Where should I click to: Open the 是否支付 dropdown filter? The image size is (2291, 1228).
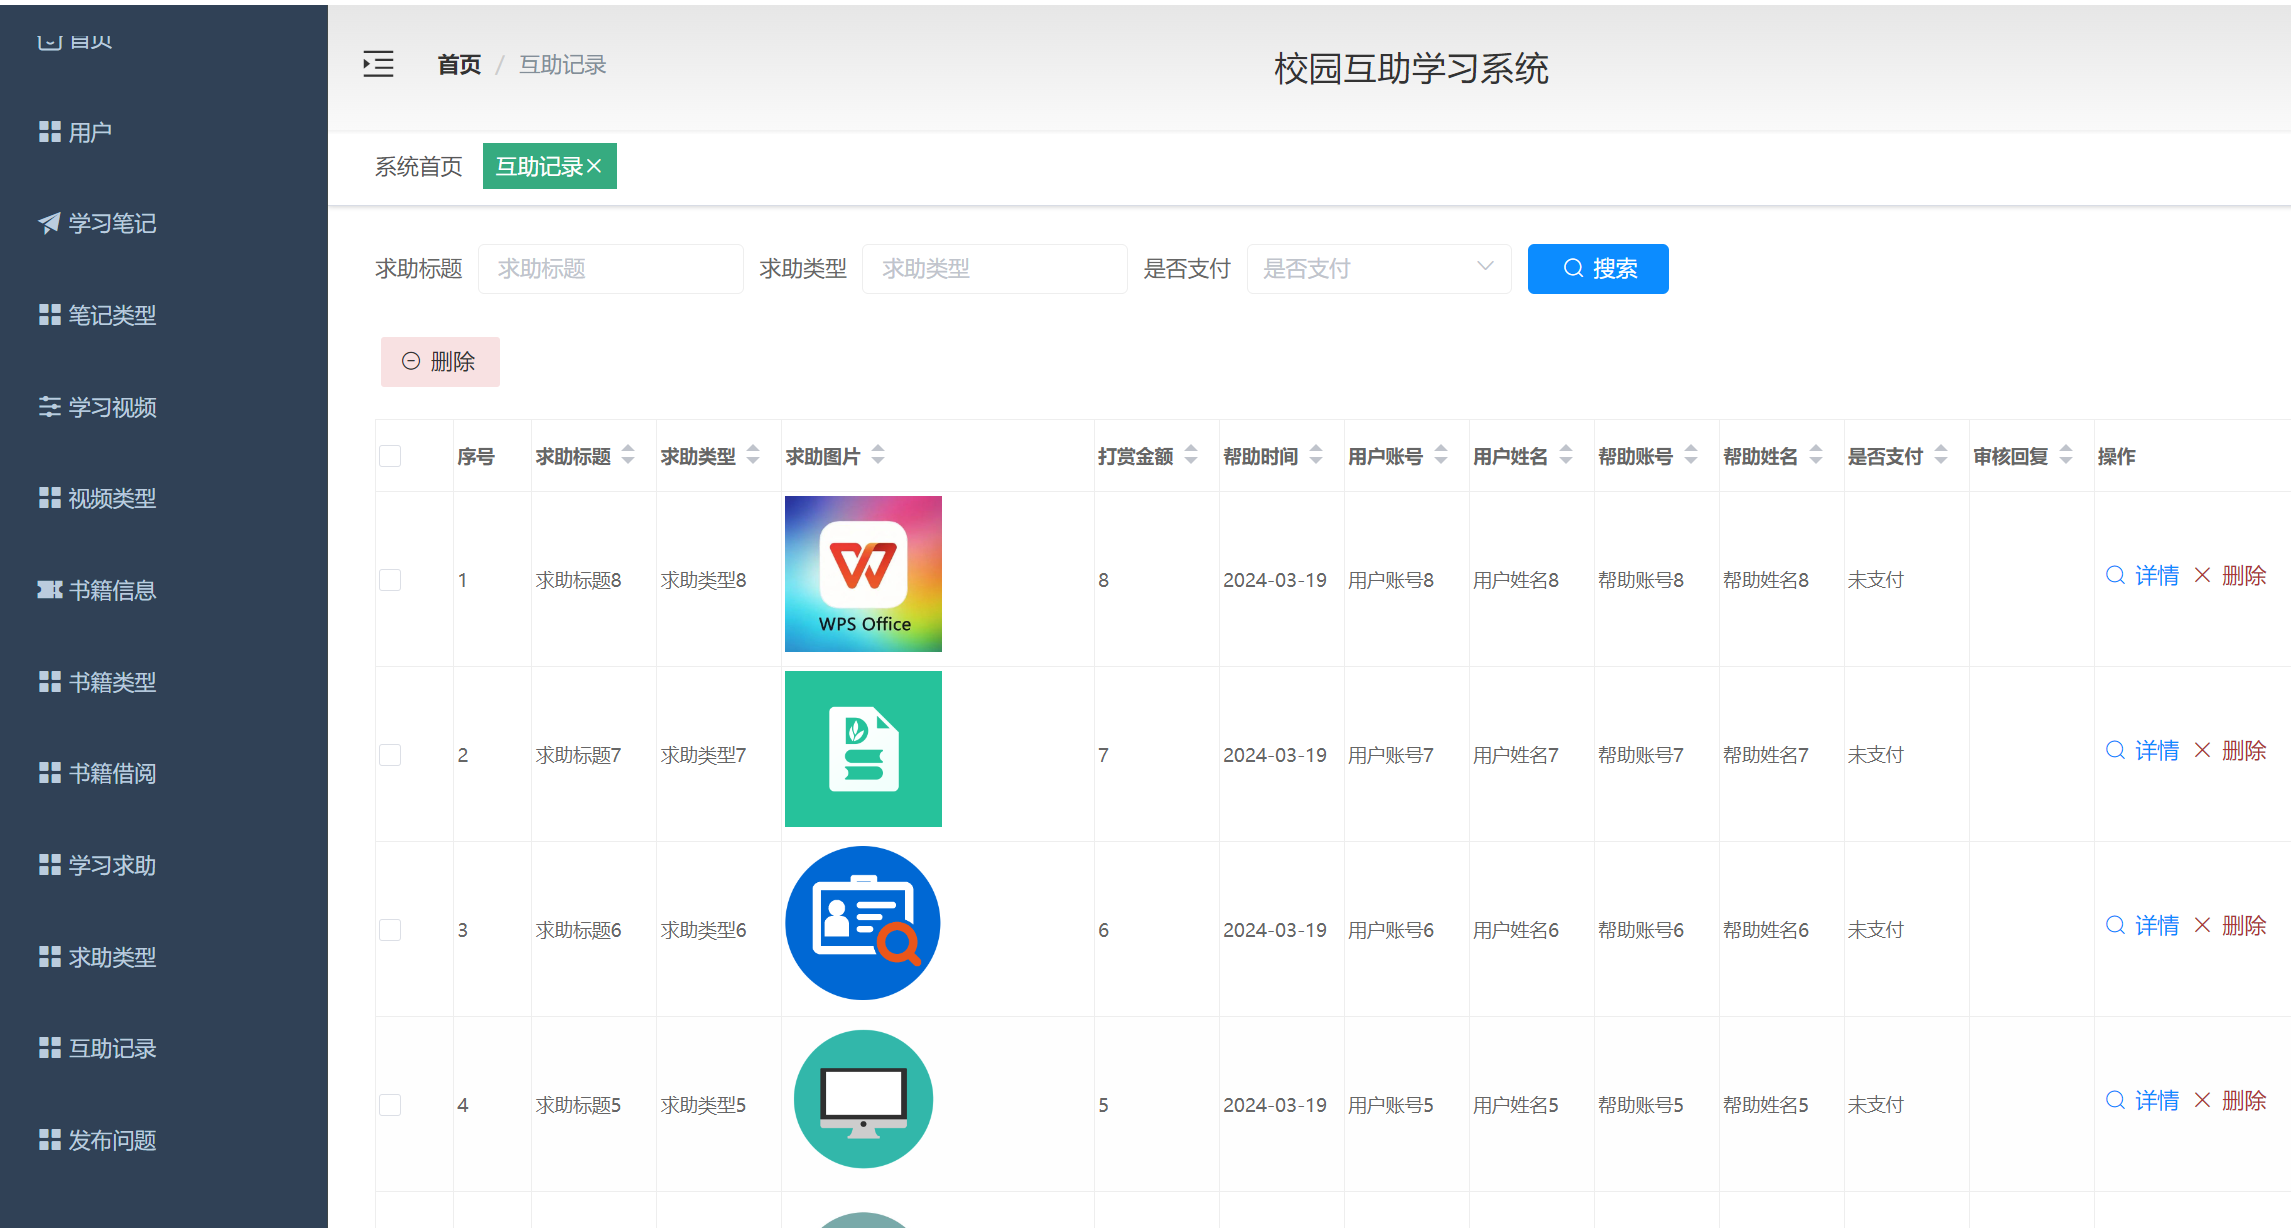click(1378, 269)
